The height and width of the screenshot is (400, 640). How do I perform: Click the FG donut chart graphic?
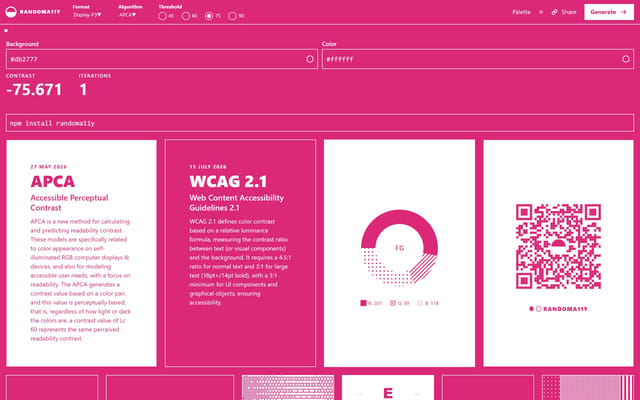click(399, 248)
